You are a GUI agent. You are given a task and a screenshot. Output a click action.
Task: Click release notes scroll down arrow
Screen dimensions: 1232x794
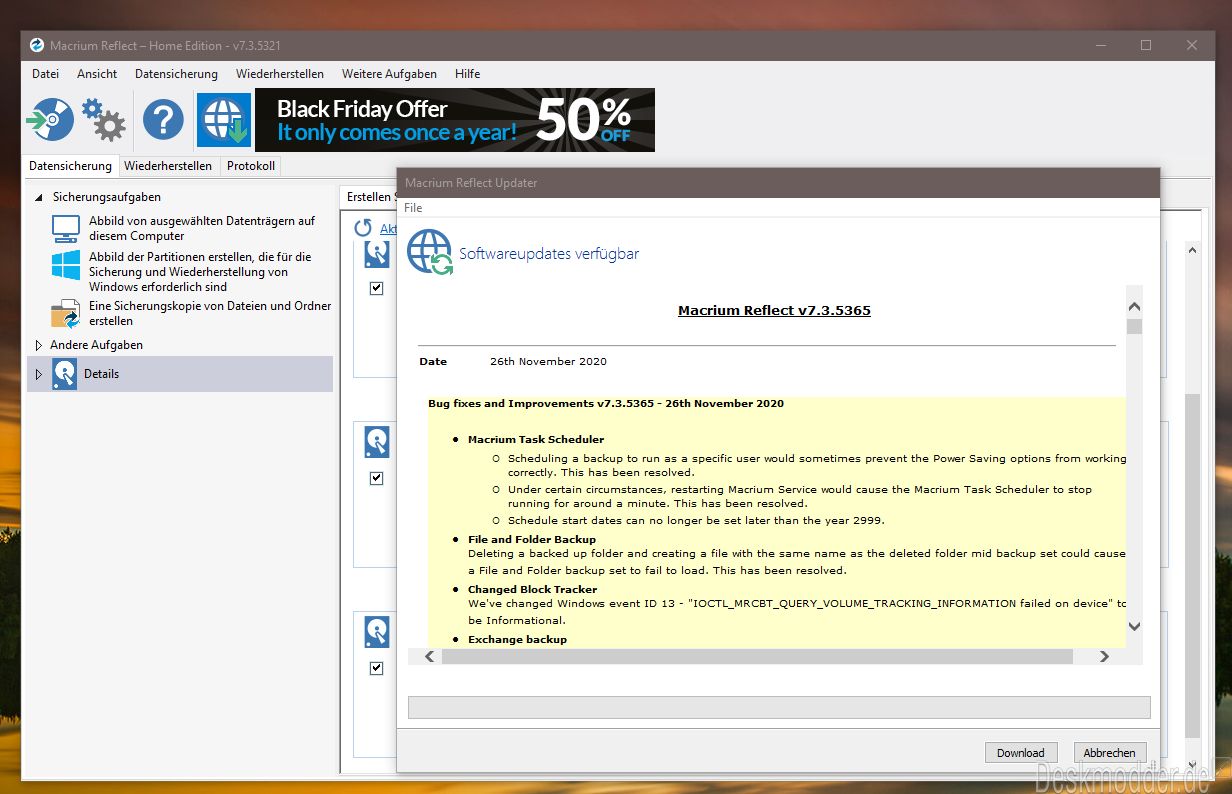[x=1134, y=626]
